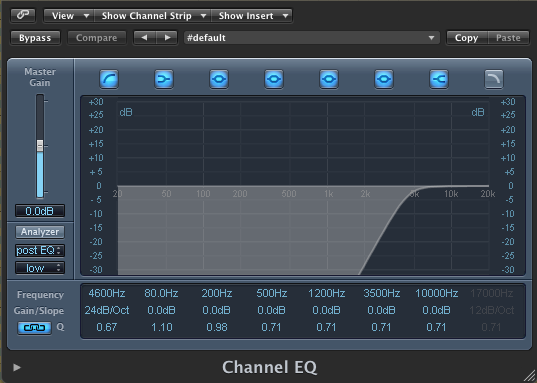Click the 80.0Hz frequency value
Viewport: 537px width, 383px height.
161,294
